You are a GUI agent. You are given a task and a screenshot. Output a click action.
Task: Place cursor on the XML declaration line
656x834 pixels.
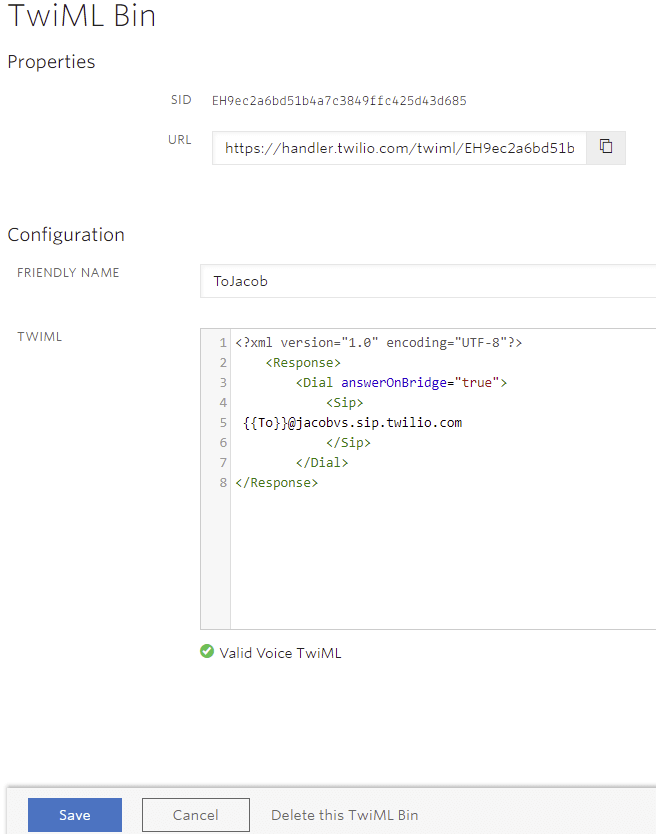[x=379, y=343]
